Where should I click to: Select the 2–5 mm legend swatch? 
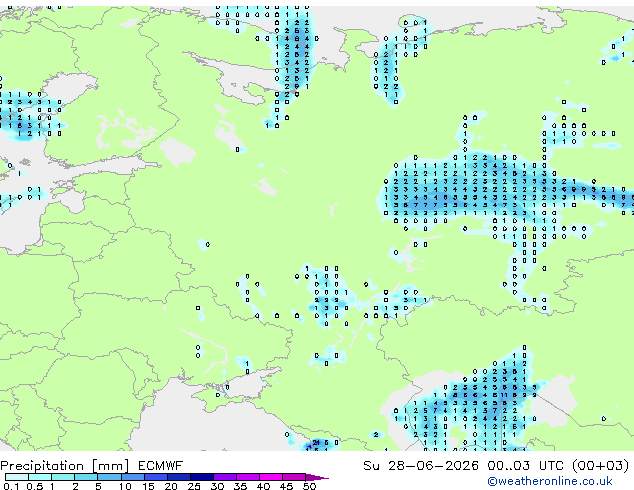[x=86, y=477]
